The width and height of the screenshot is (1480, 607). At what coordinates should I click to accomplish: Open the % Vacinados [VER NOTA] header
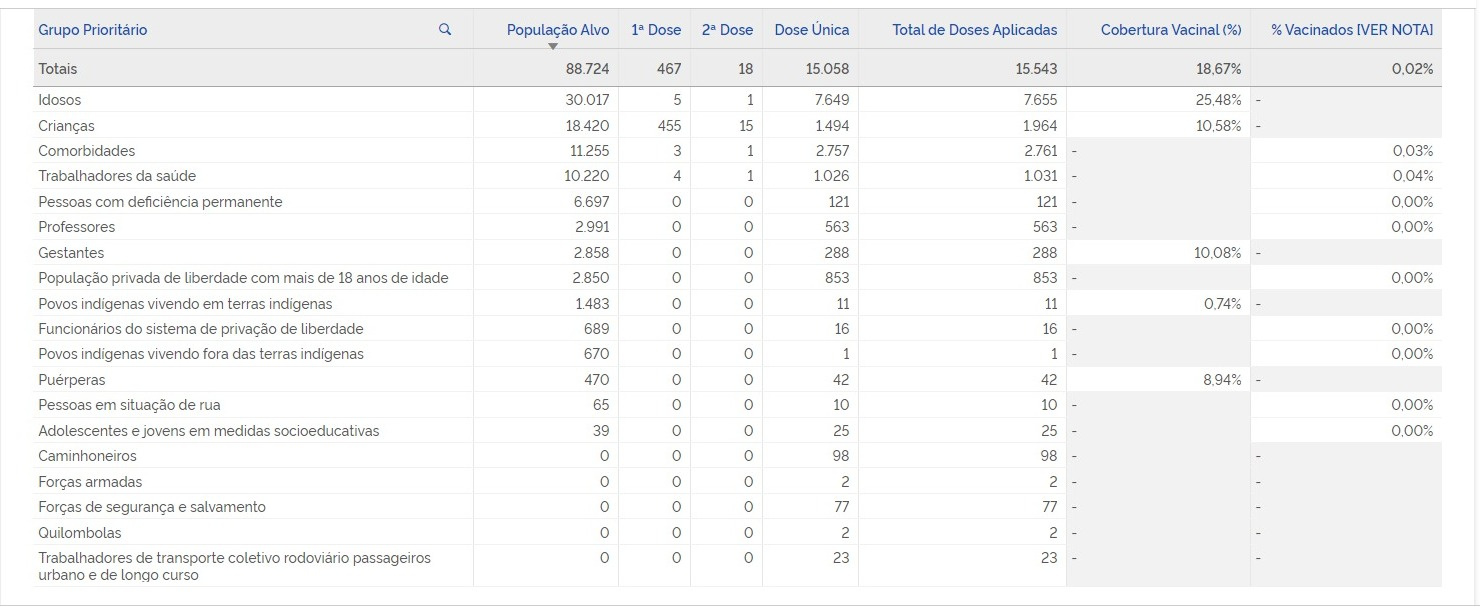coord(1351,30)
